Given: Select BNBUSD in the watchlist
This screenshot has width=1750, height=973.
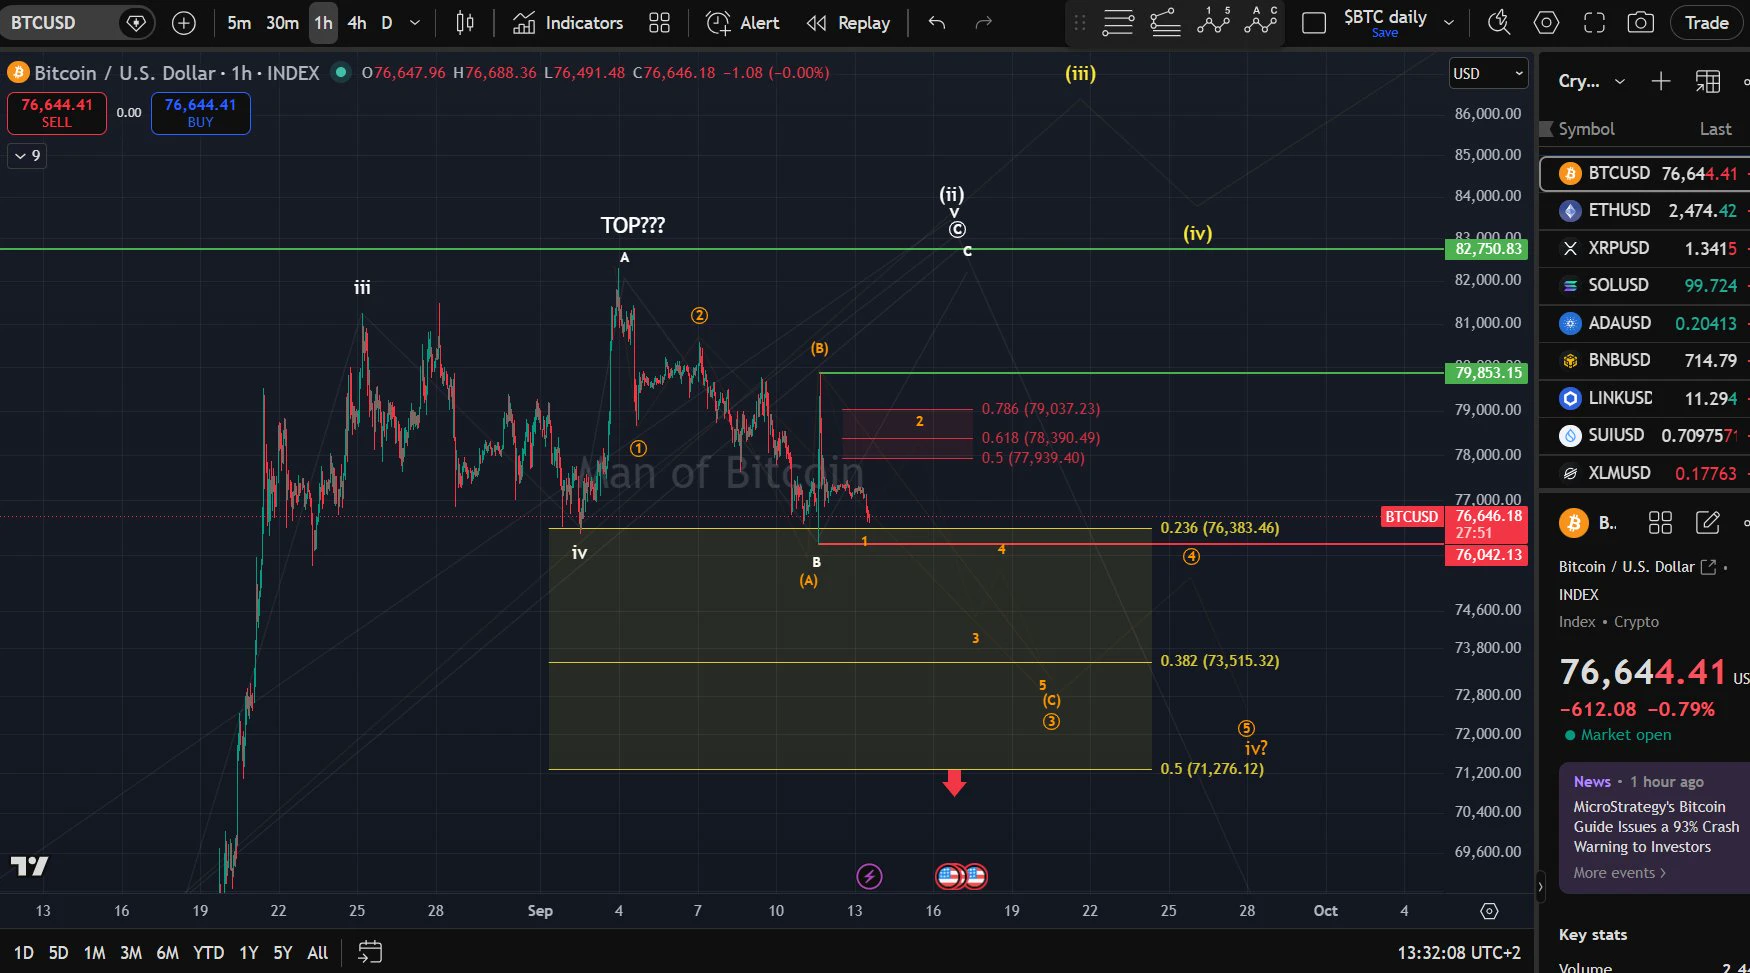Looking at the screenshot, I should tap(1645, 360).
